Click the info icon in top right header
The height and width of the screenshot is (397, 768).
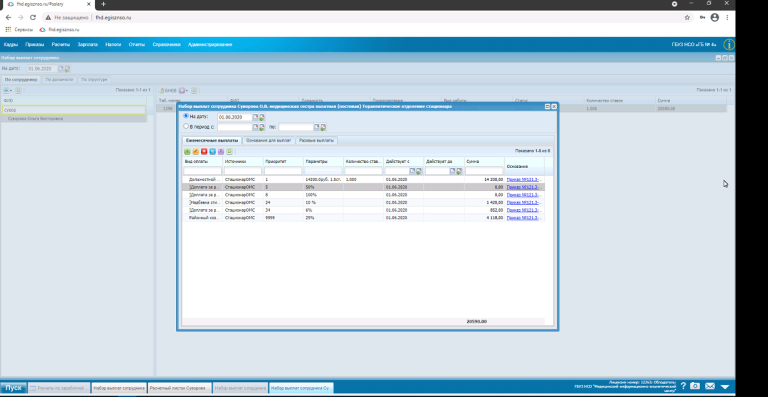pyautogui.click(x=729, y=45)
